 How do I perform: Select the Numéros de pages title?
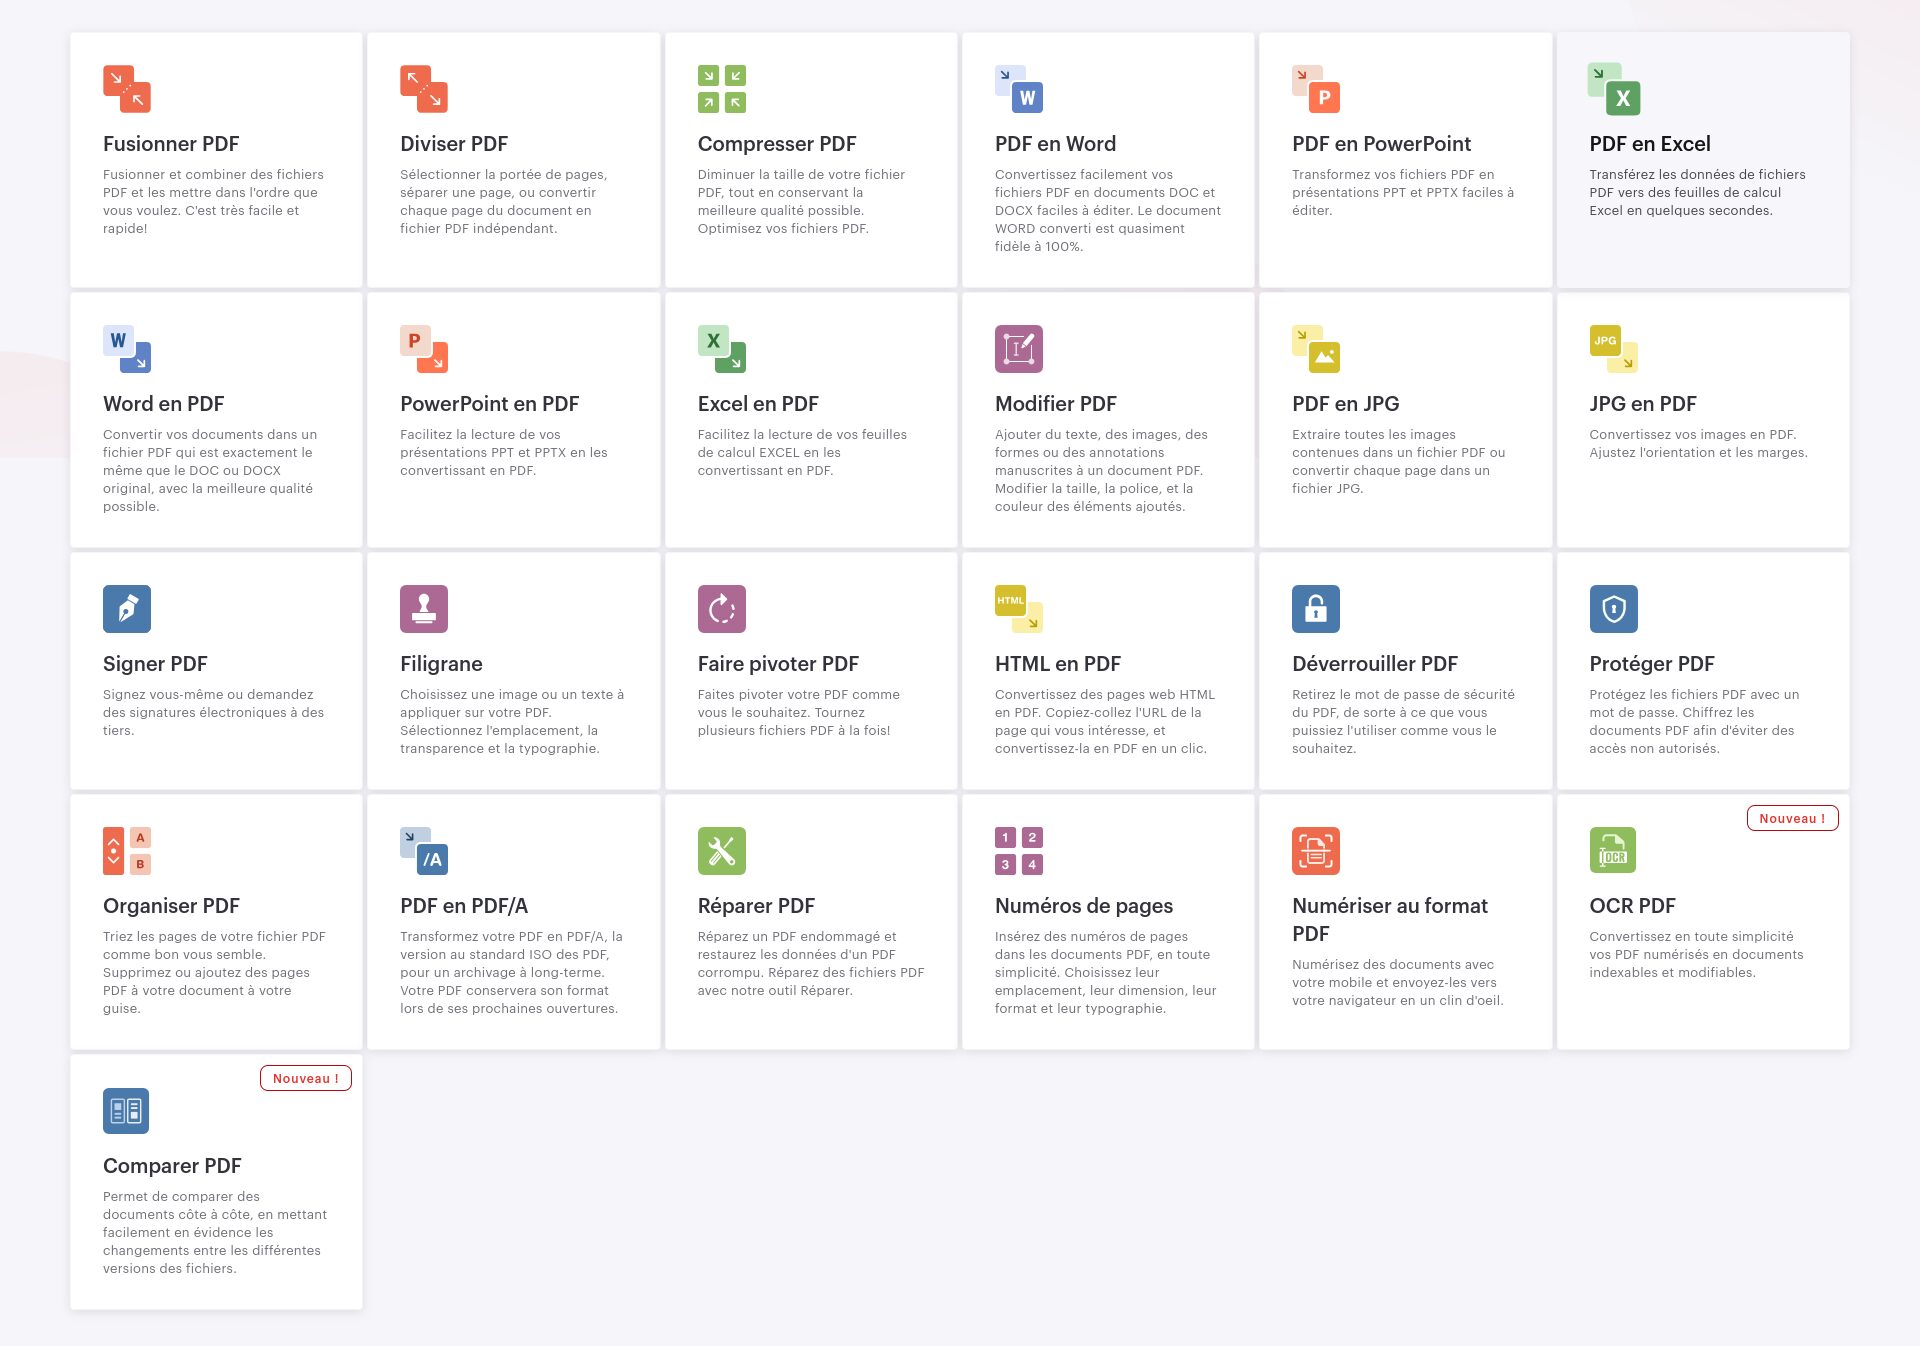[x=1084, y=906]
